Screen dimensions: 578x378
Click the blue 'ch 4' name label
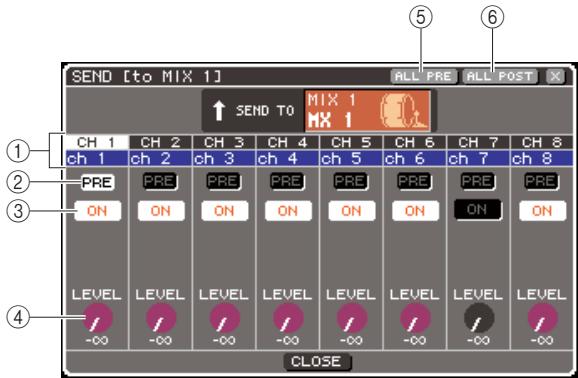click(x=288, y=159)
